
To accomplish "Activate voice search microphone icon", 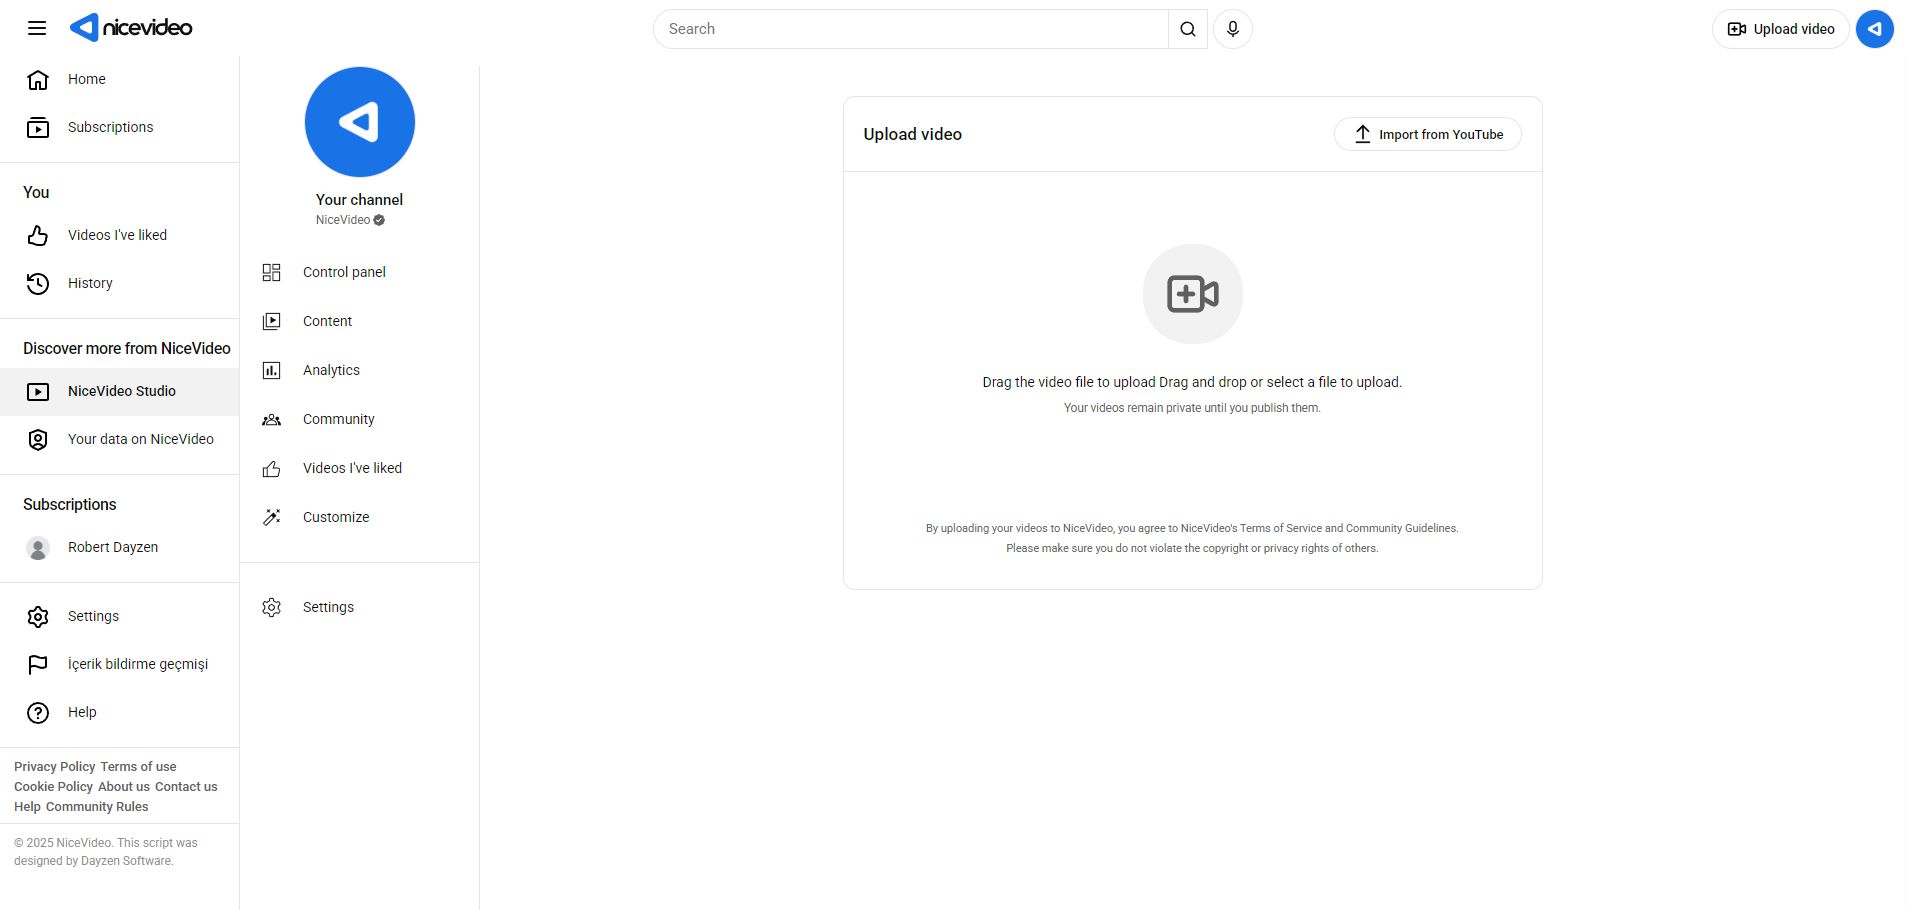I will [x=1233, y=29].
